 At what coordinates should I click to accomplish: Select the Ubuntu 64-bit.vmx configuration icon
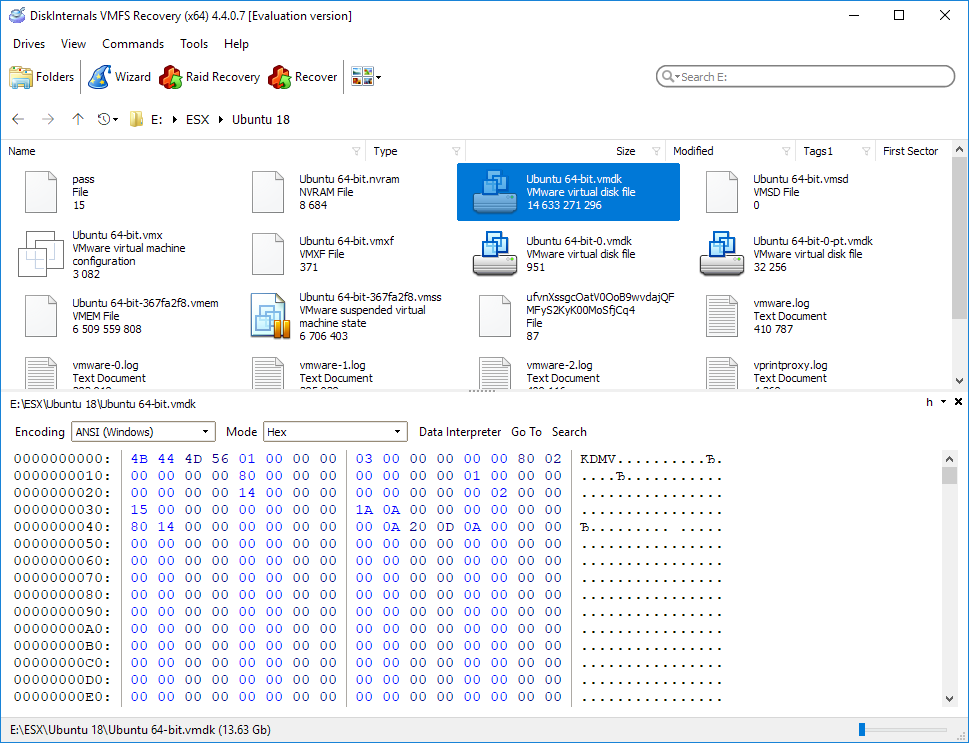(x=41, y=254)
